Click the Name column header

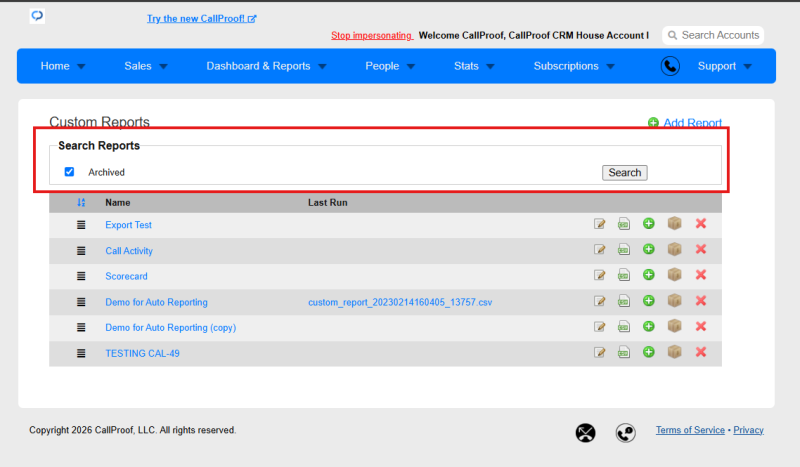(118, 203)
